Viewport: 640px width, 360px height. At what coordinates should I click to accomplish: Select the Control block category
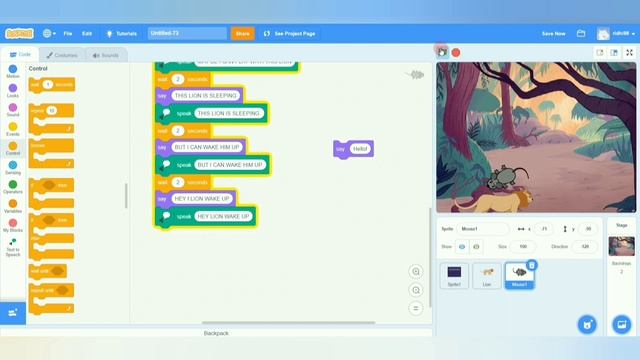[13, 148]
